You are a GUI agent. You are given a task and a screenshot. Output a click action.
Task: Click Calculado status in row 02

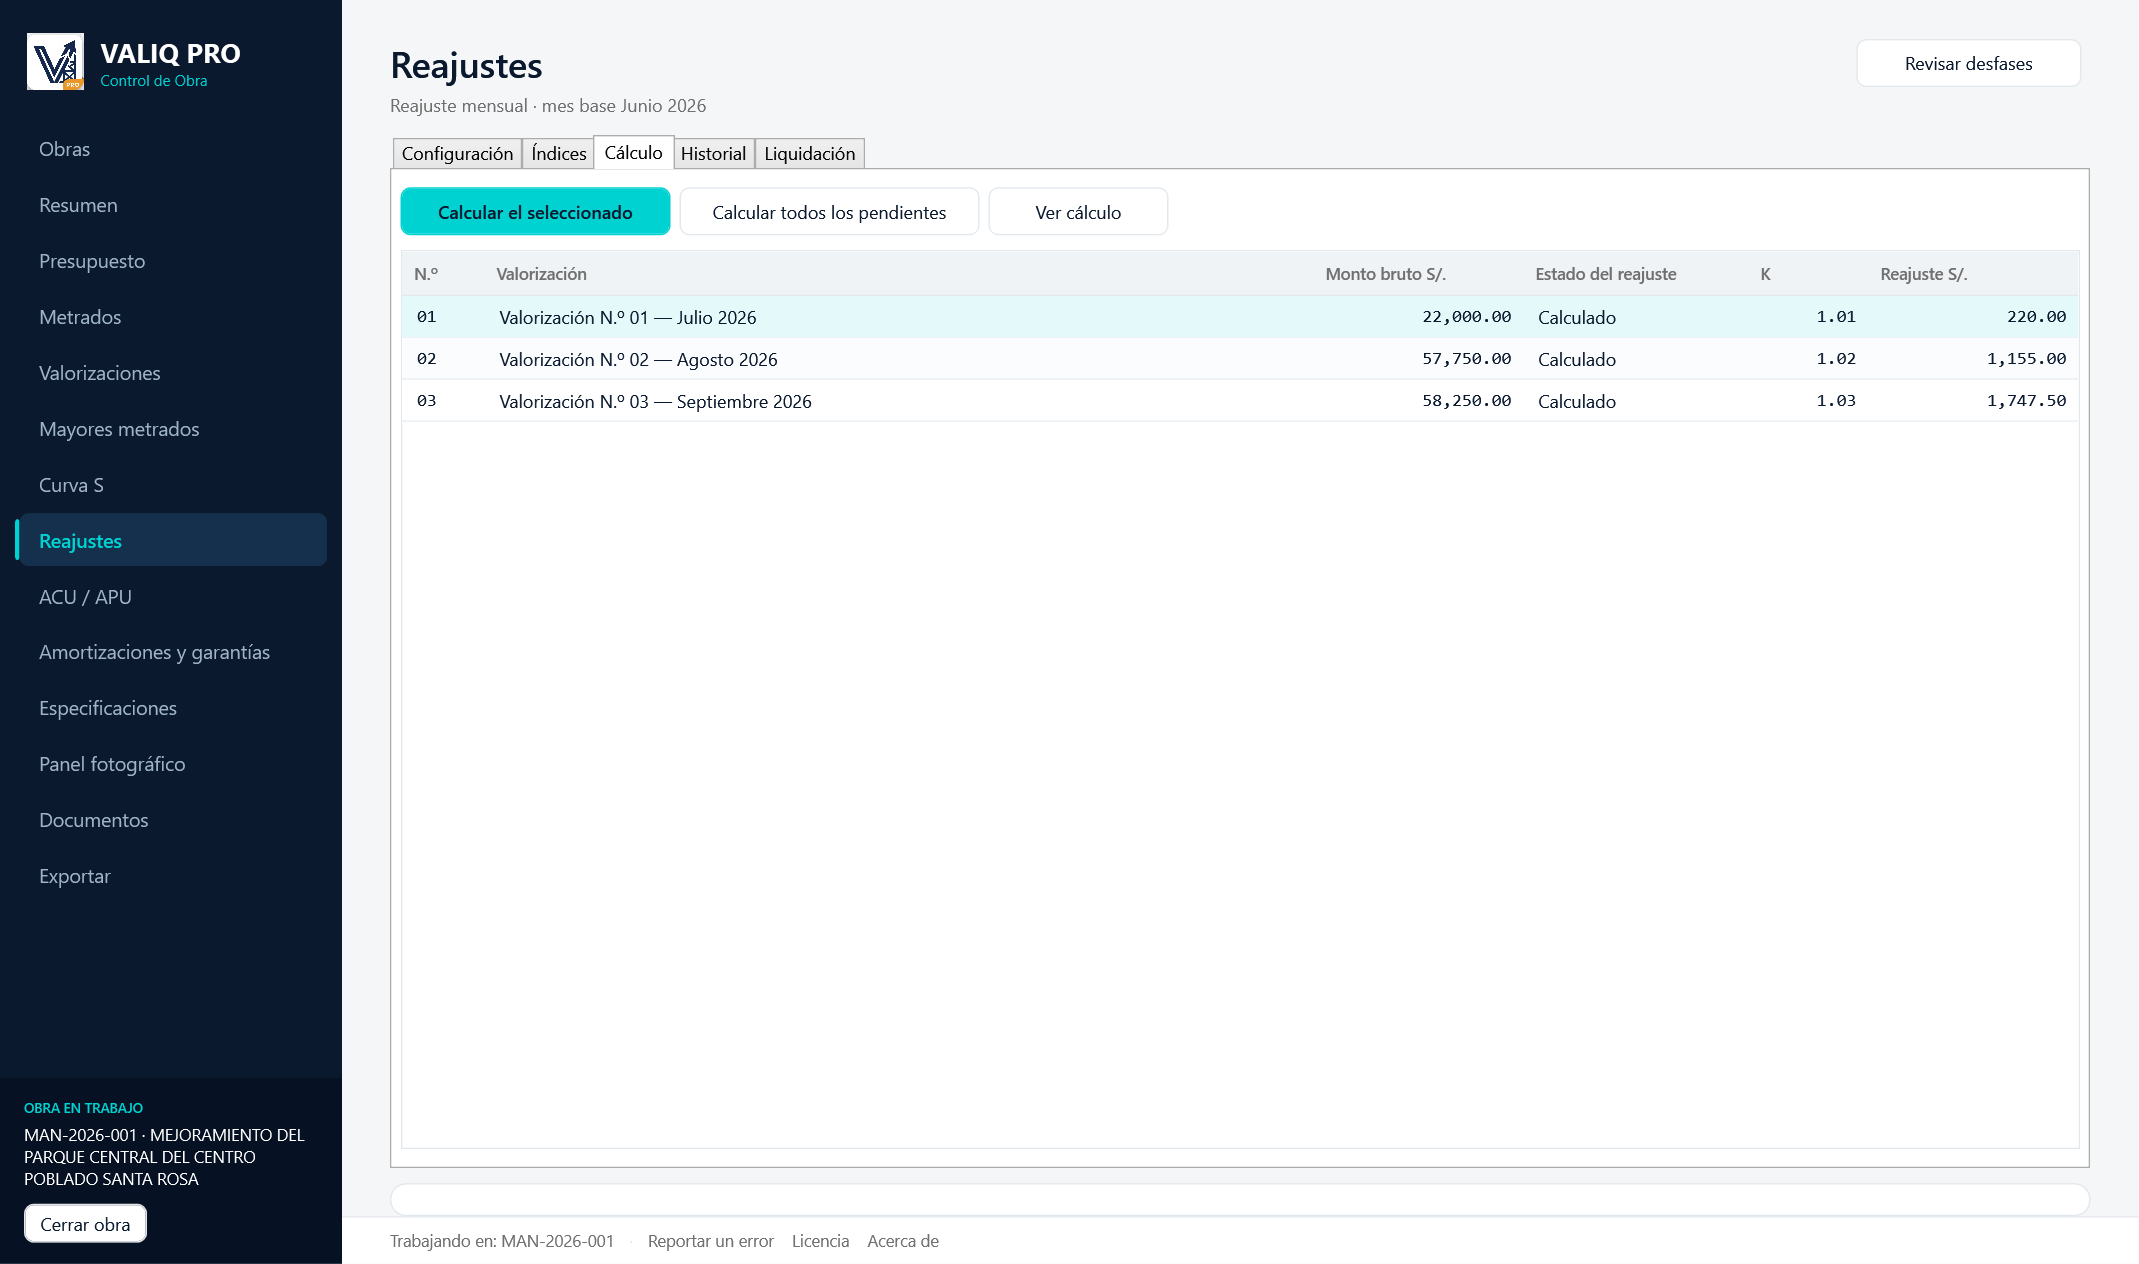tap(1577, 359)
